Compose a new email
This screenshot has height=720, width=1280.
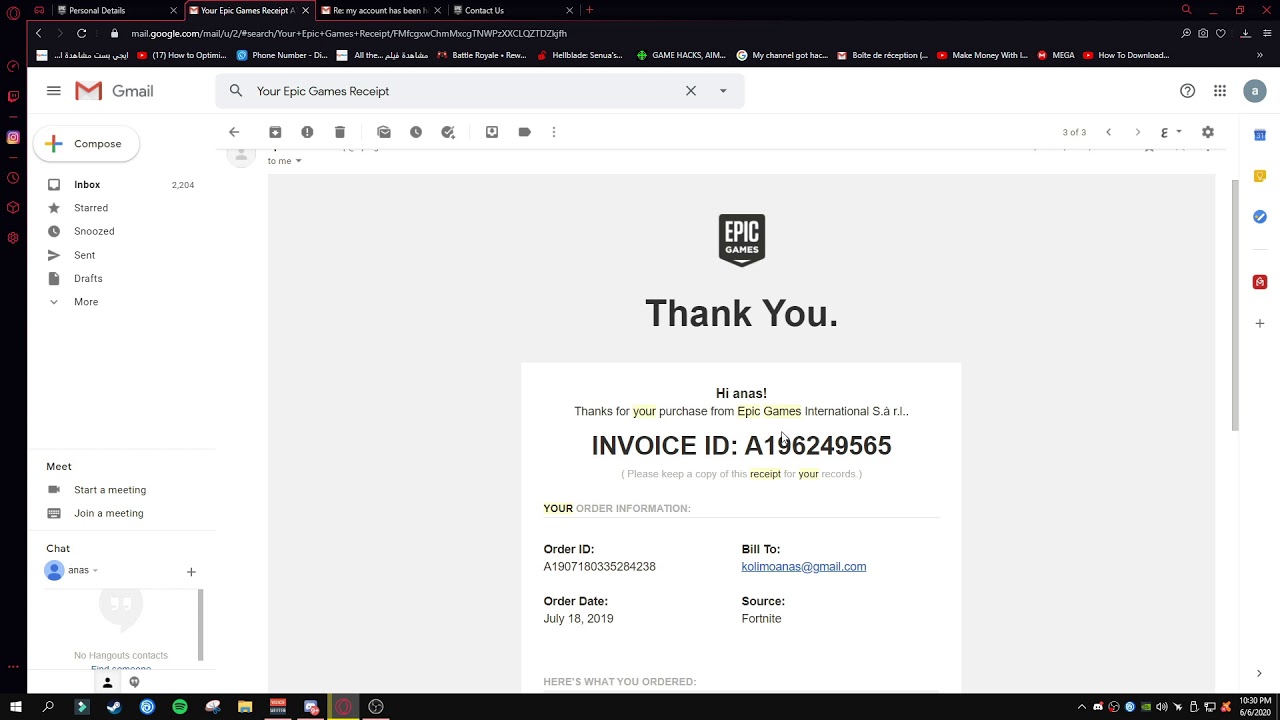pos(86,144)
